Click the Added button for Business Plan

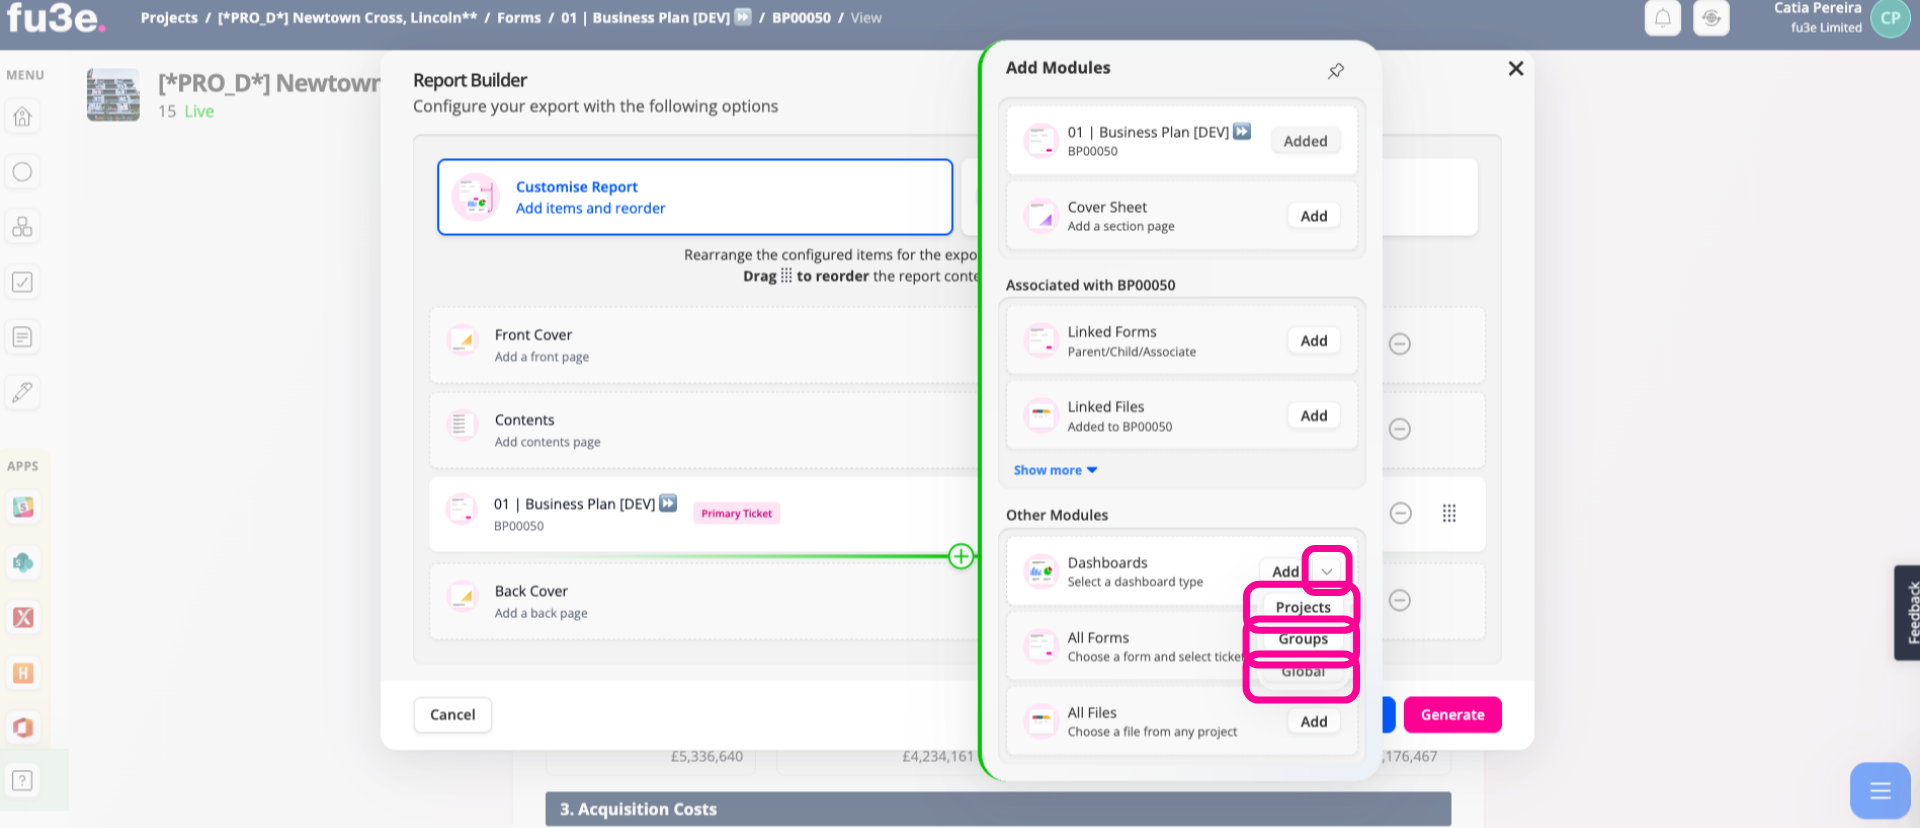point(1305,141)
